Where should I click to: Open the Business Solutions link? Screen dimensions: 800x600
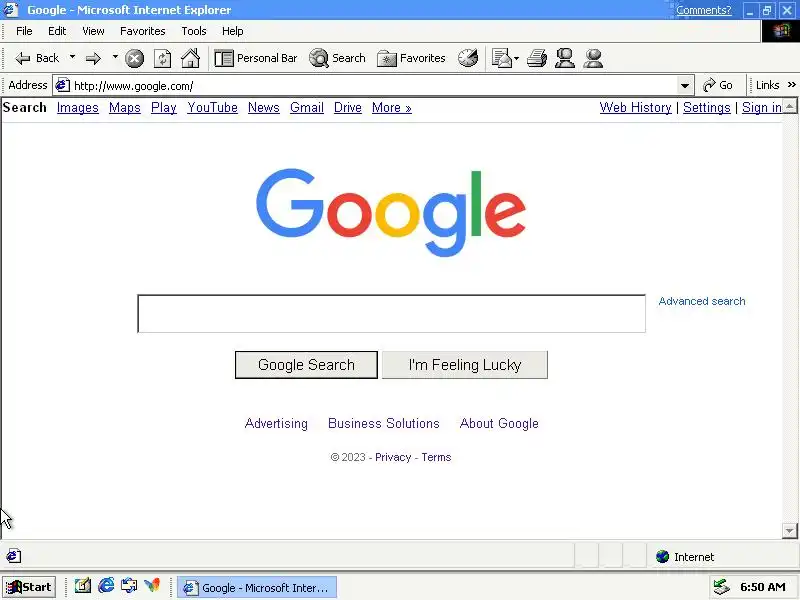[384, 423]
